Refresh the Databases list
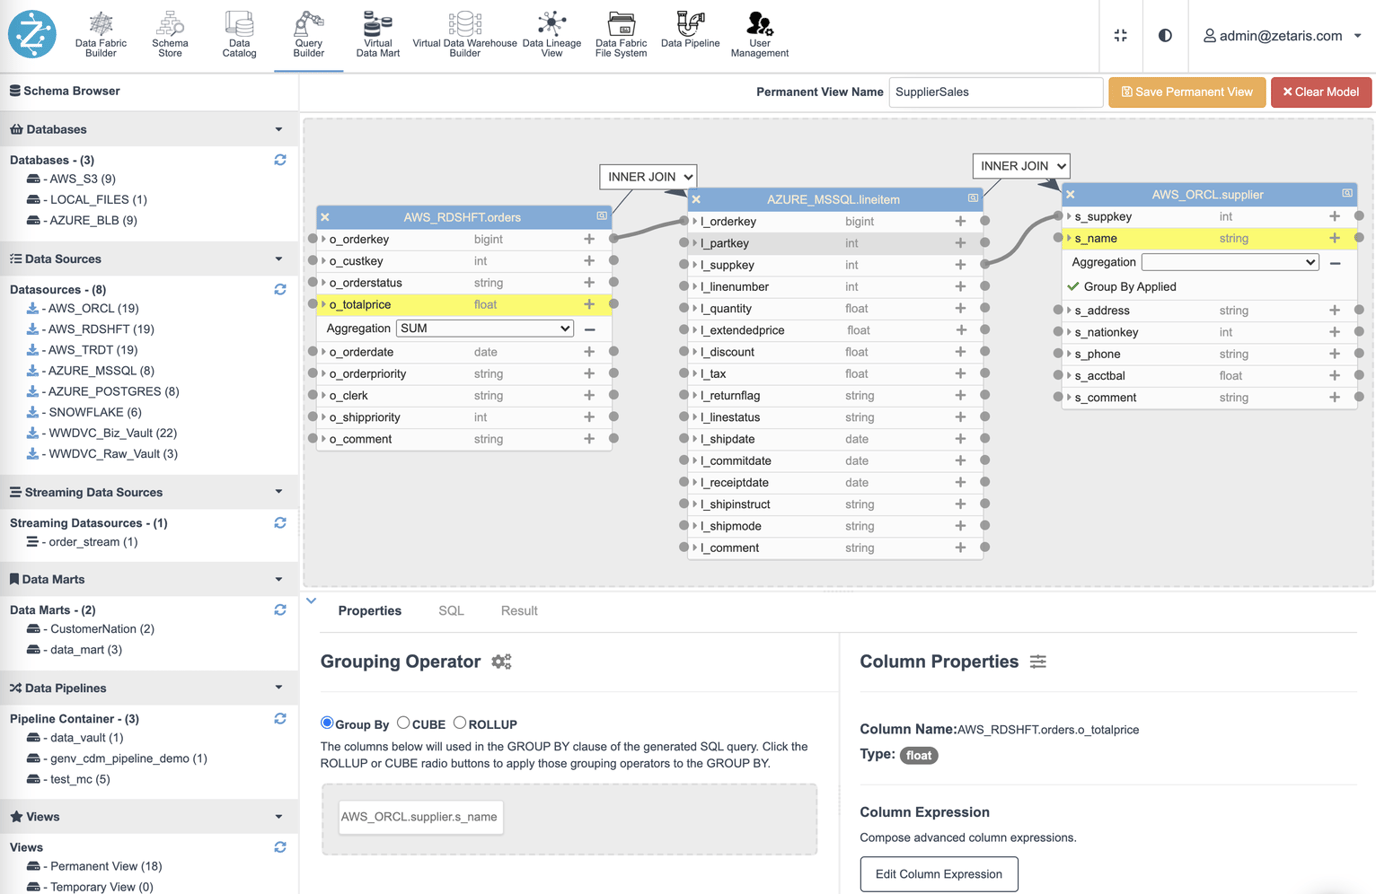The height and width of the screenshot is (894, 1376). pyautogui.click(x=280, y=160)
